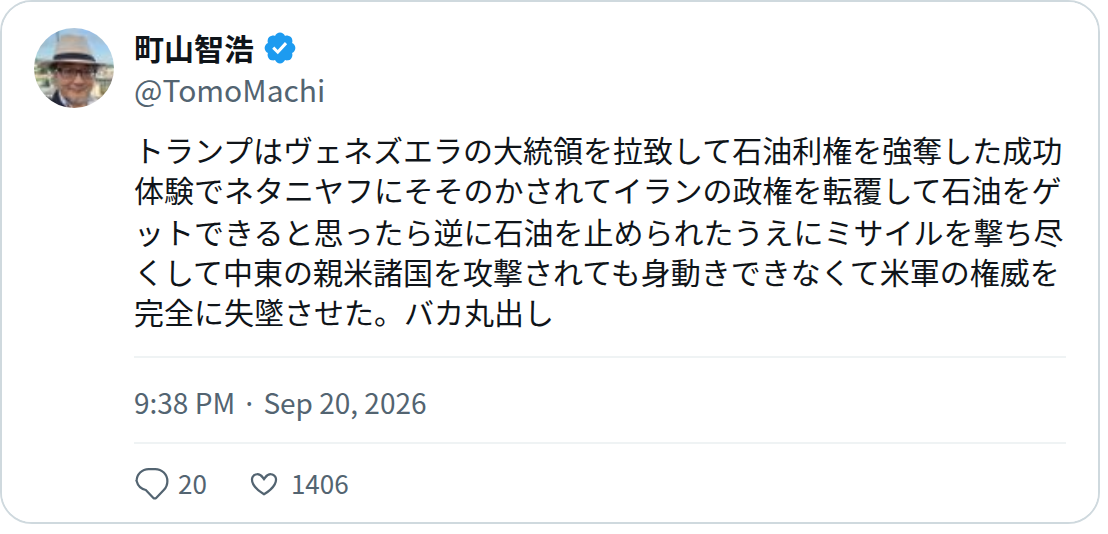The width and height of the screenshot is (1108, 534).
Task: Click the blue verified checkmark badge
Action: click(x=280, y=49)
